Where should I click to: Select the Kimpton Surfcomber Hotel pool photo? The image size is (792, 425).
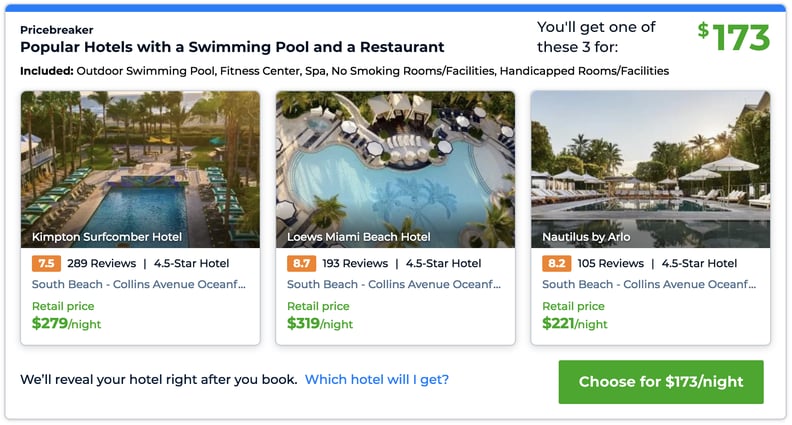pos(140,169)
